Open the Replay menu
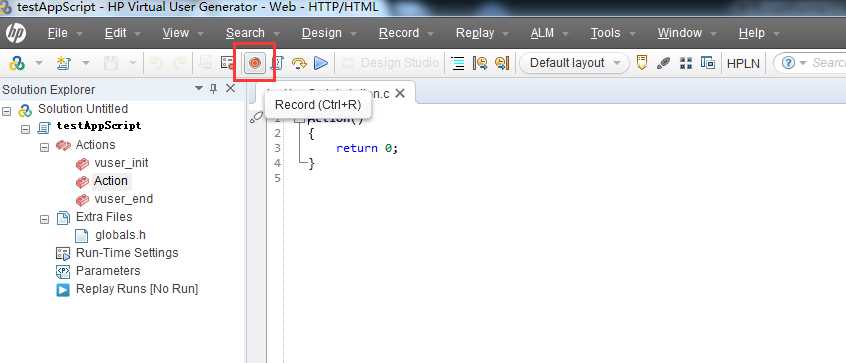 (x=475, y=33)
